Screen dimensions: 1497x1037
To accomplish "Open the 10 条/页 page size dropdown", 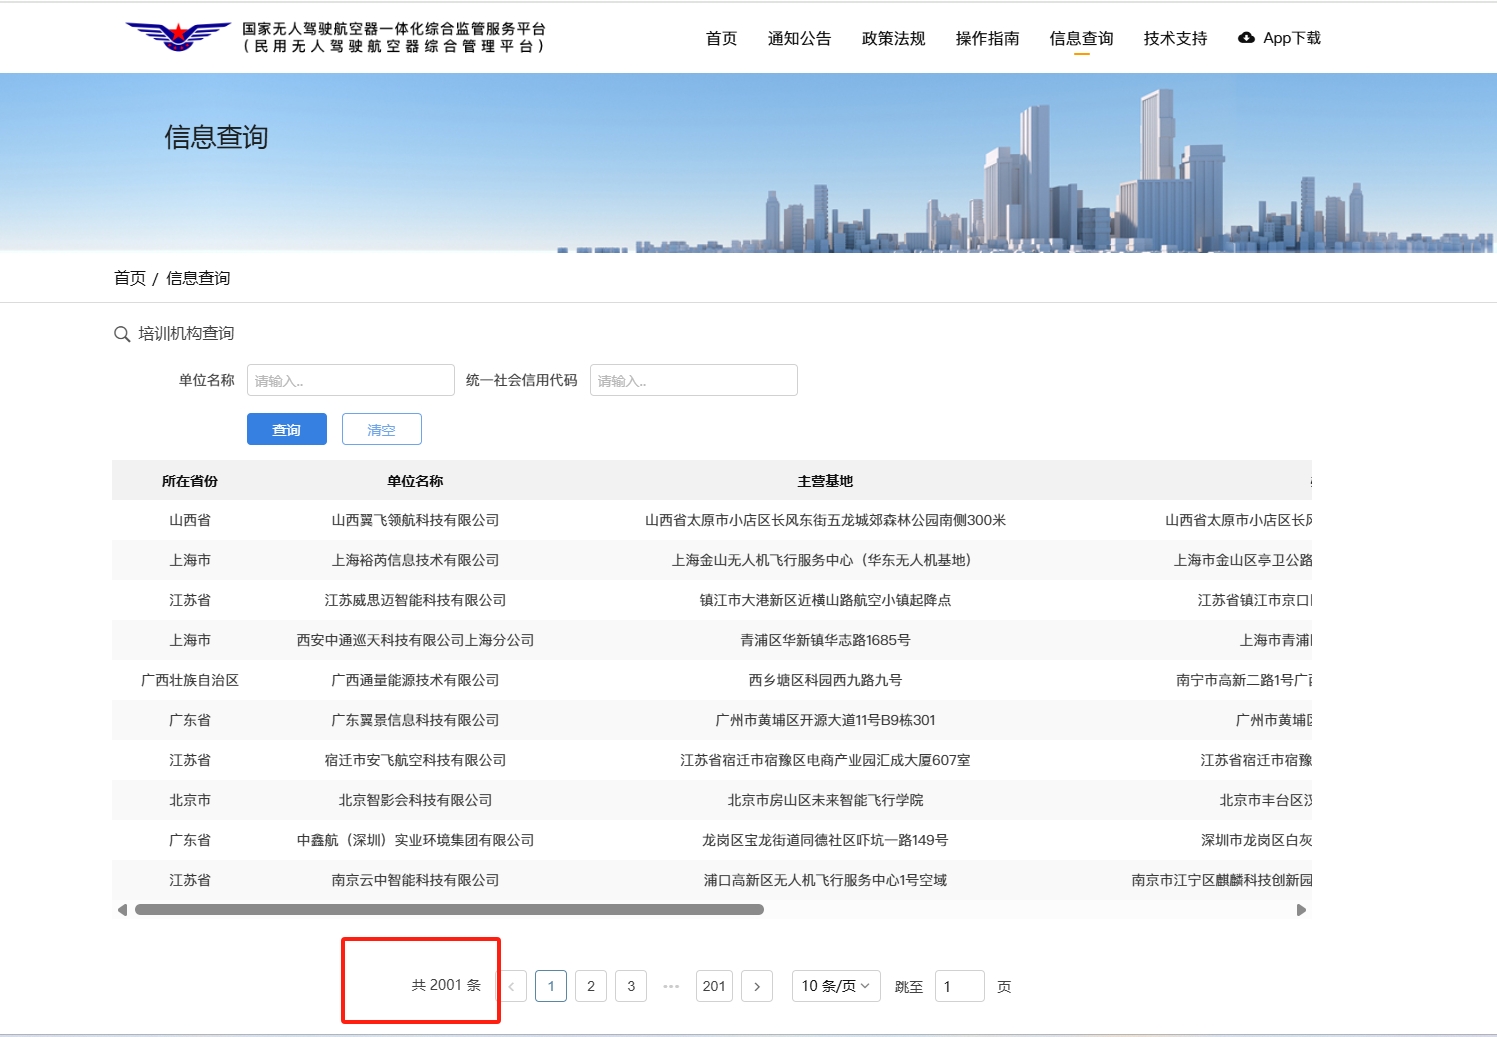I will [835, 986].
